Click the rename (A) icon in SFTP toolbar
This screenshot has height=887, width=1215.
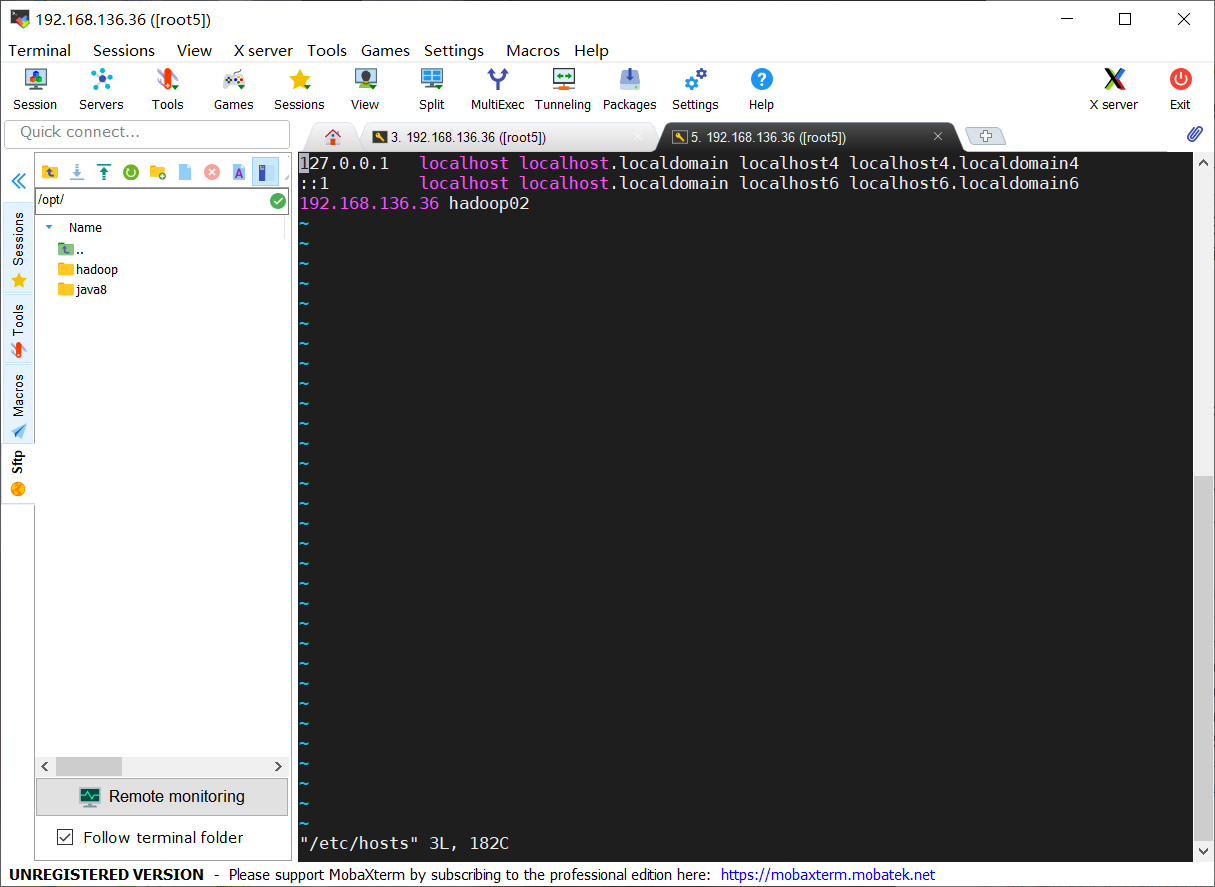coord(239,172)
